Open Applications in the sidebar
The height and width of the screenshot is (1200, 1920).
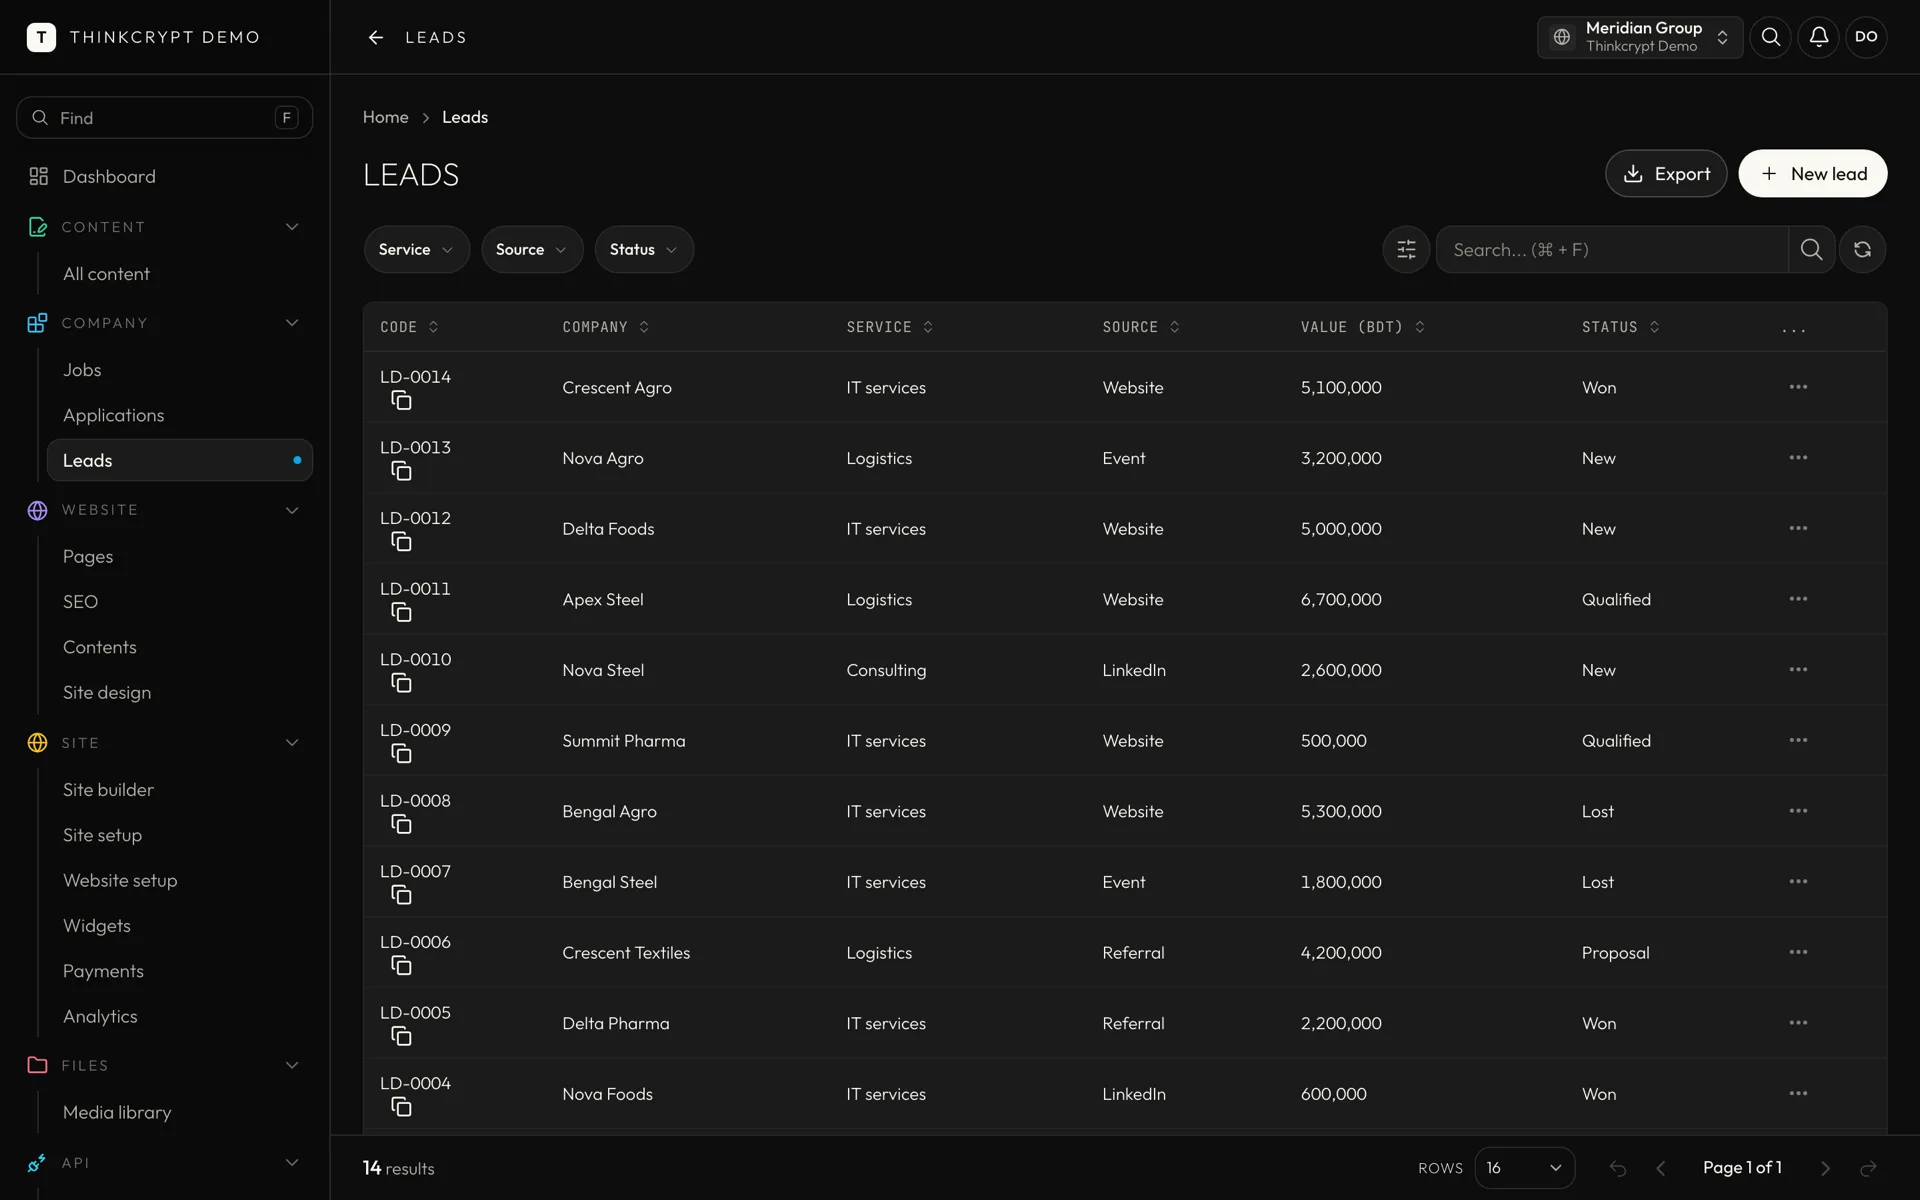(x=113, y=415)
